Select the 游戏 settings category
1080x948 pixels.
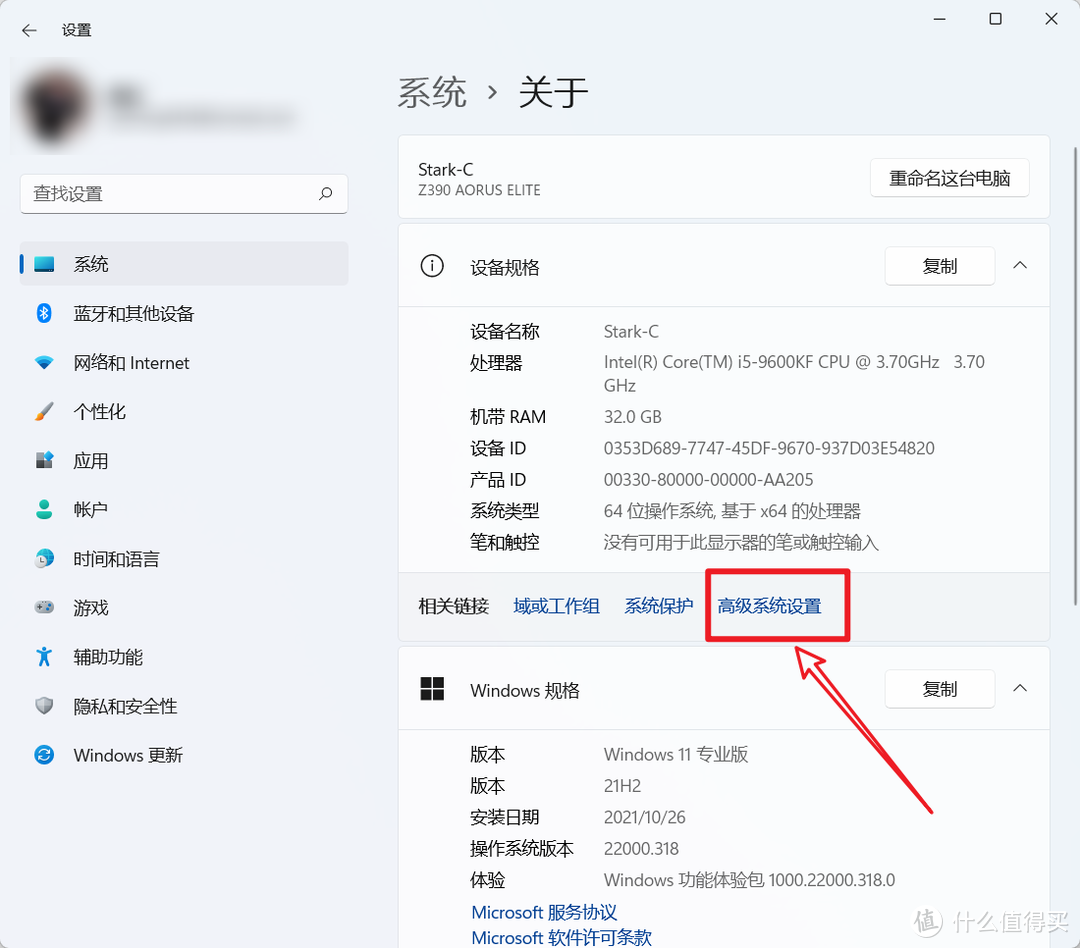click(91, 607)
